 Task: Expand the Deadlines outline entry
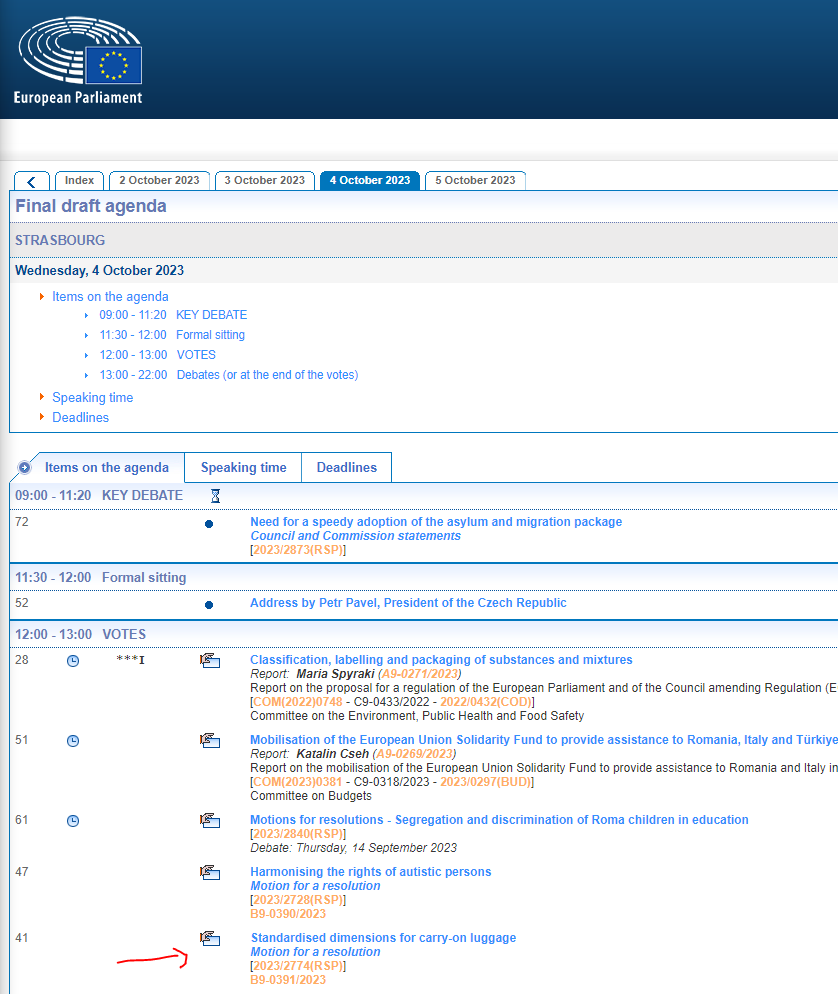pyautogui.click(x=80, y=417)
